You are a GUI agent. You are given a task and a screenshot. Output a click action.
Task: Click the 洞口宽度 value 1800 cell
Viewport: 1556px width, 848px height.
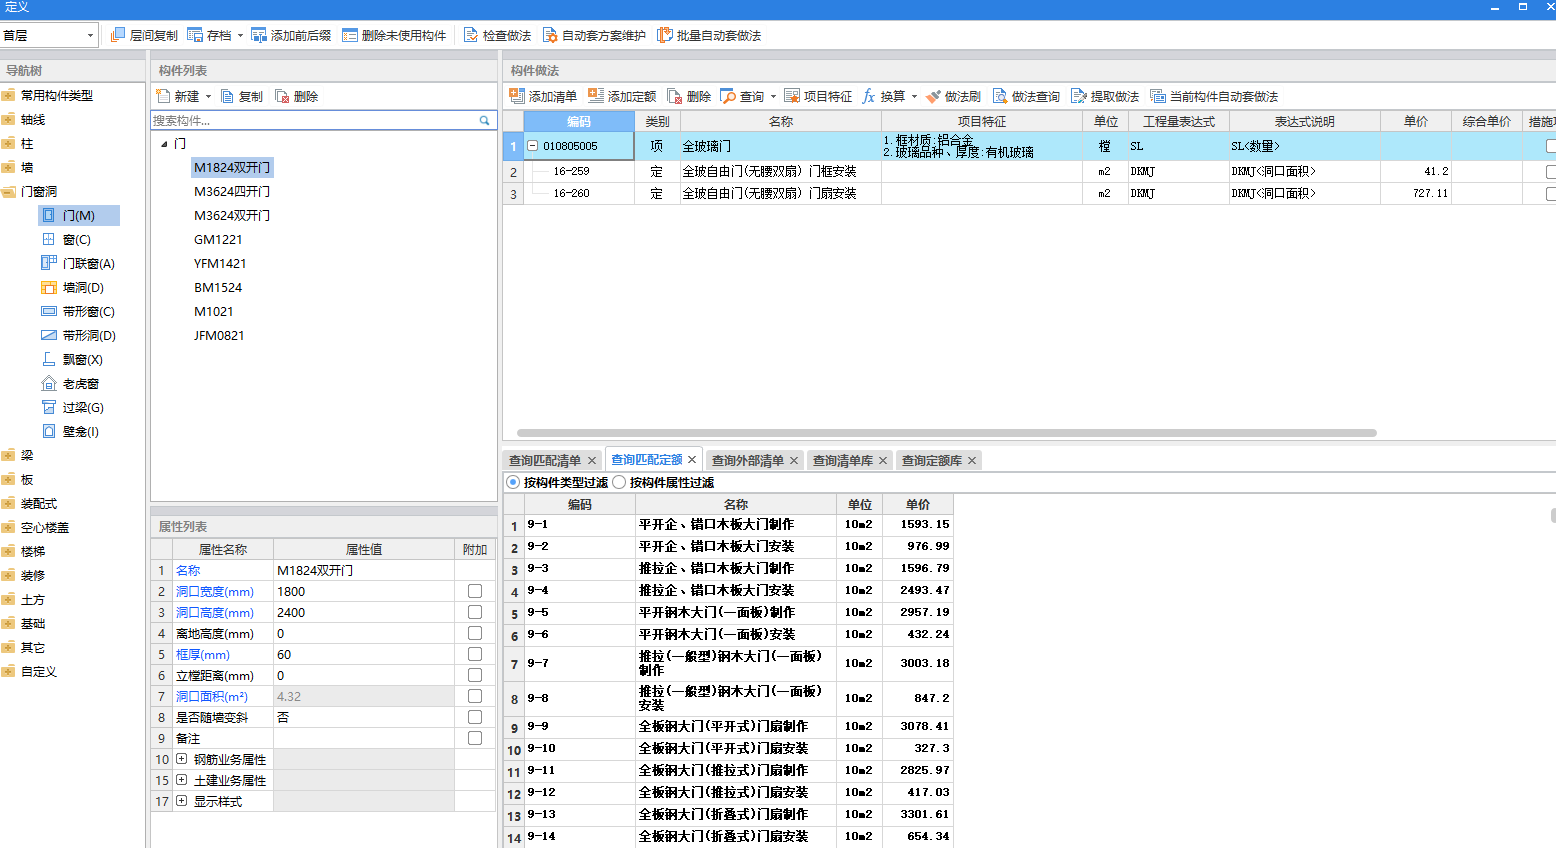(x=364, y=591)
